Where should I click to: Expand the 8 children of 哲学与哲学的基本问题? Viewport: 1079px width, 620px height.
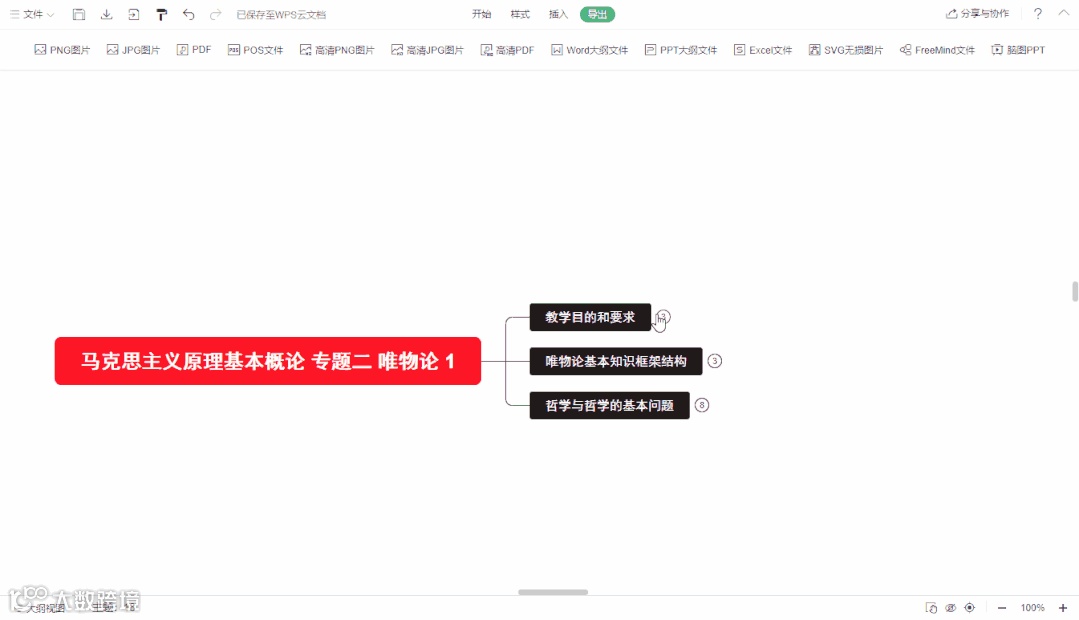[x=702, y=405]
